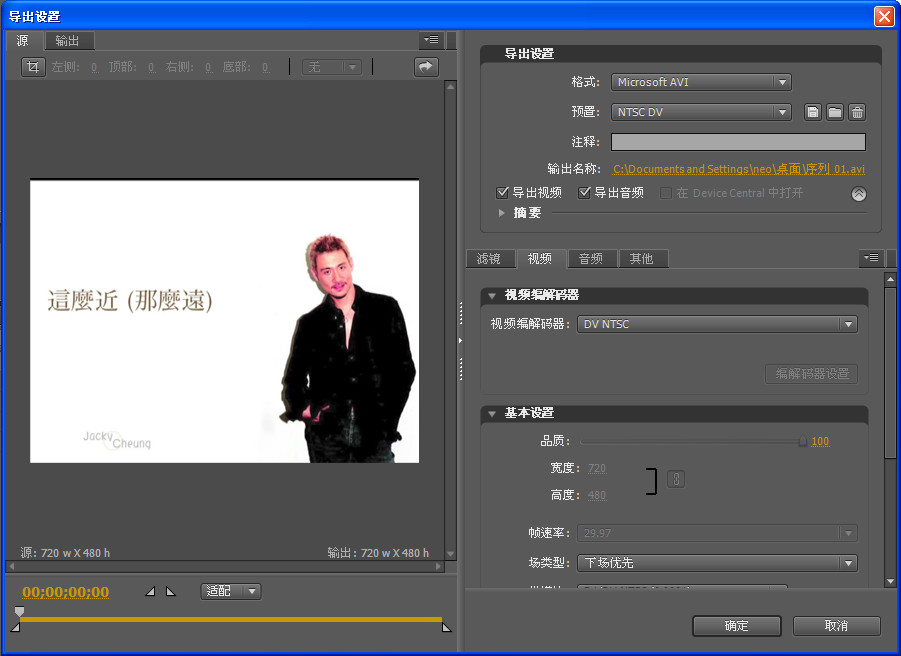The image size is (901, 656).
Task: Open the 适配 zoom level dropdown
Action: point(231,591)
